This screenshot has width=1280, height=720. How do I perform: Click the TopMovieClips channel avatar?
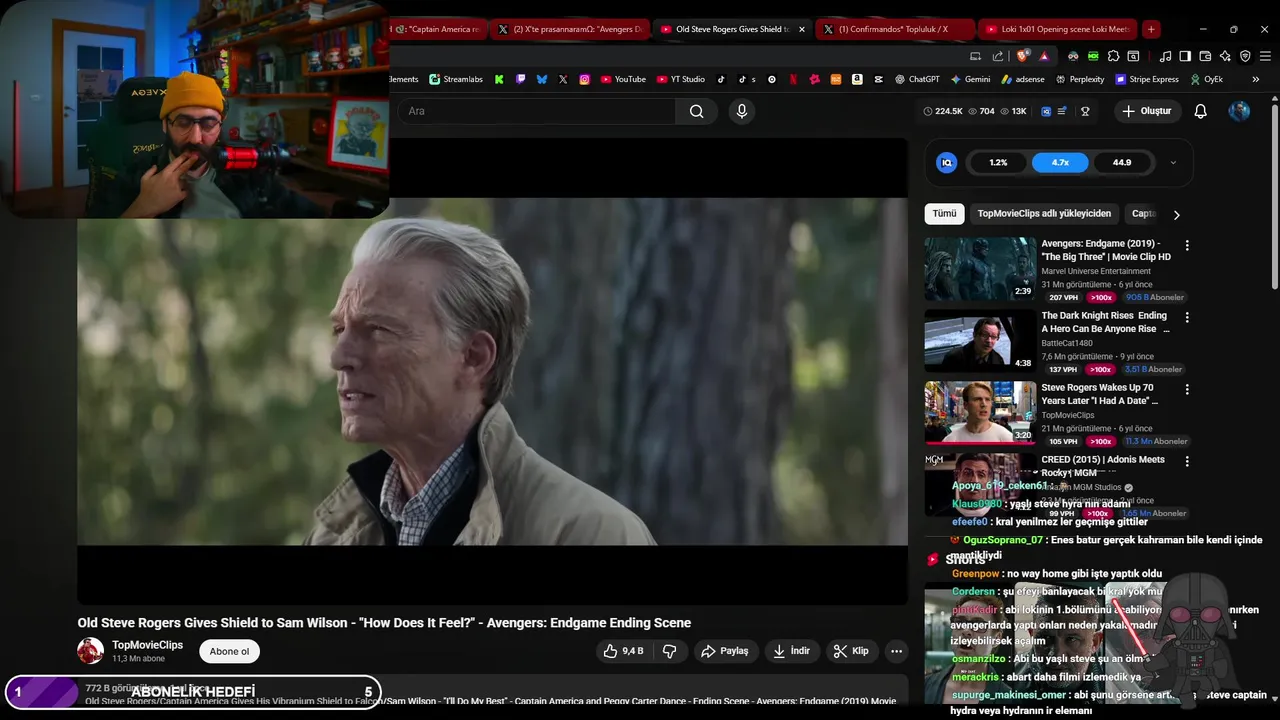[x=91, y=651]
